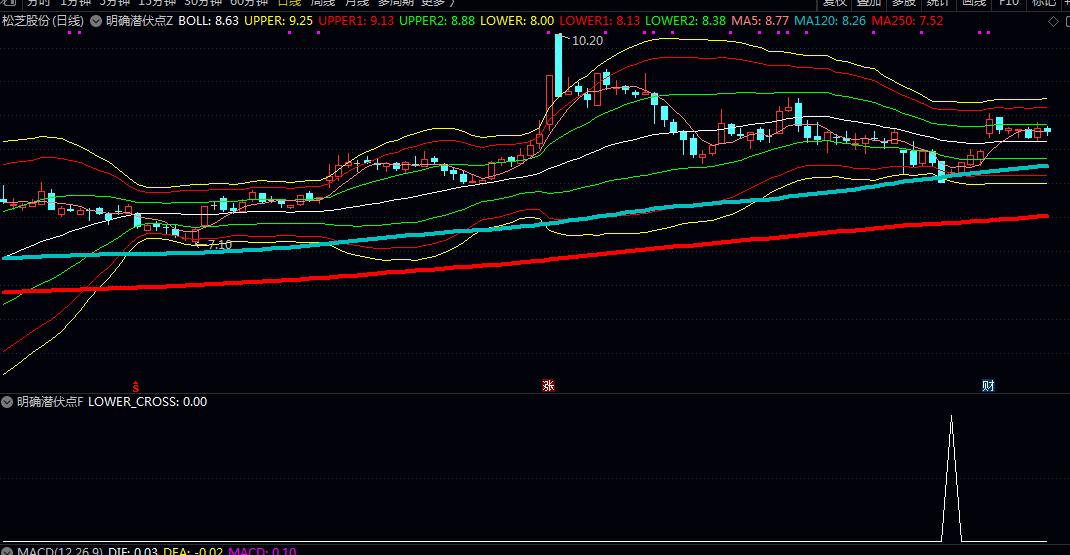The image size is (1070, 555).
Task: Click the MA120: 8.26 value label
Action: 830,21
